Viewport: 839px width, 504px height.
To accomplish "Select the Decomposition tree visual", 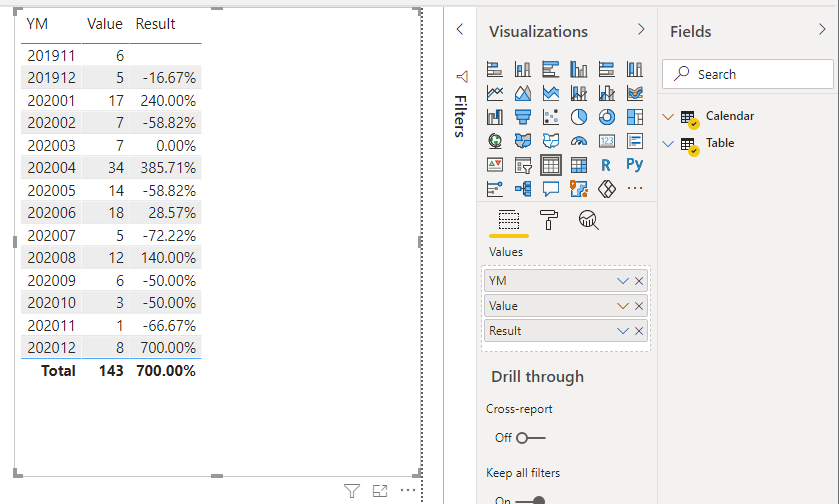I will pos(523,189).
